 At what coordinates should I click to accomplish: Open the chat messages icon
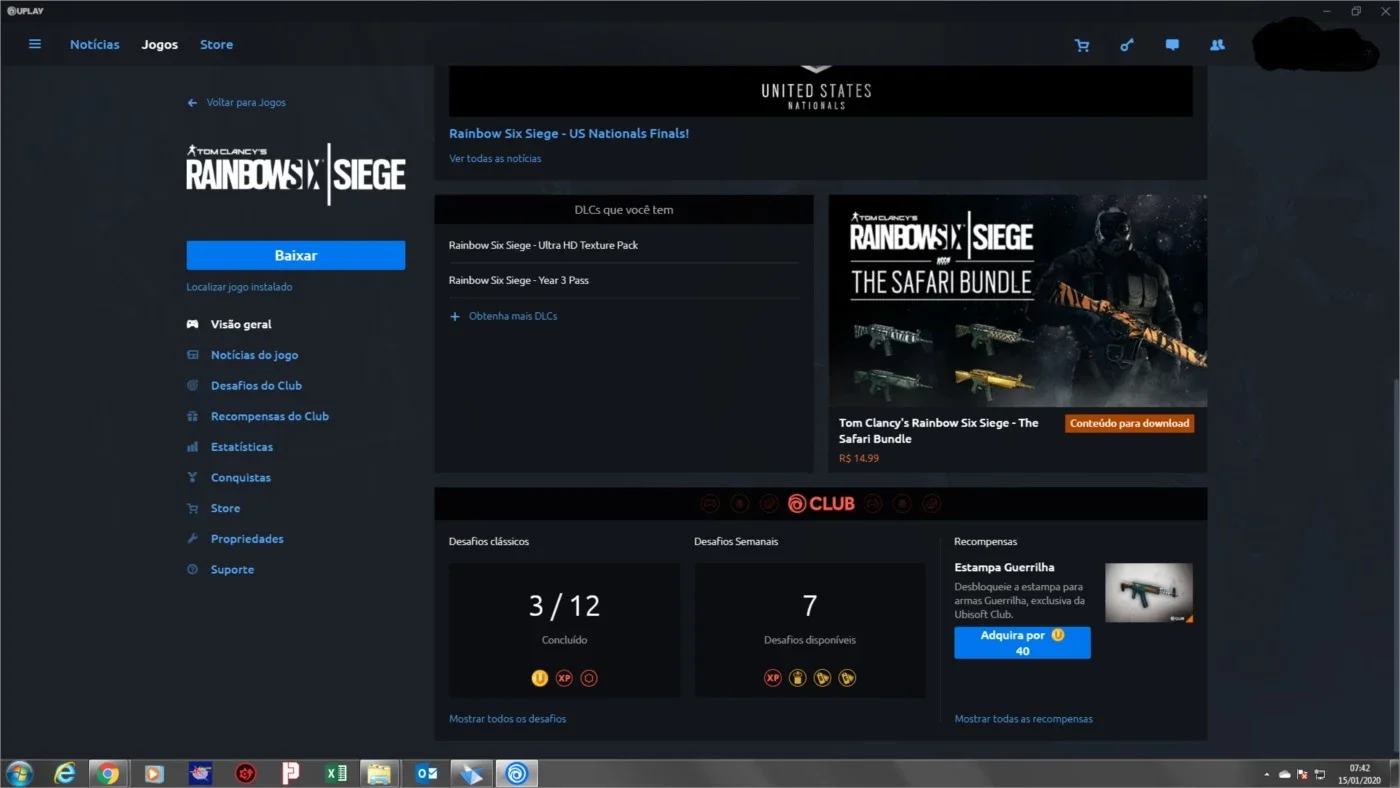pos(1172,45)
